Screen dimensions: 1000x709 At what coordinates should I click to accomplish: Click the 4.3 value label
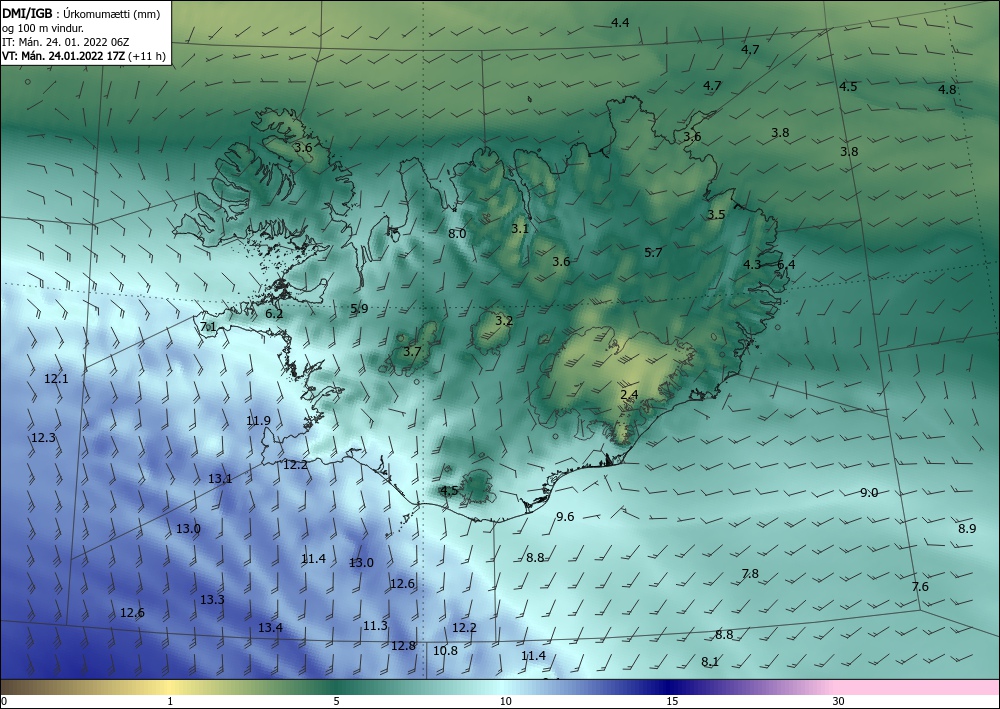click(752, 265)
